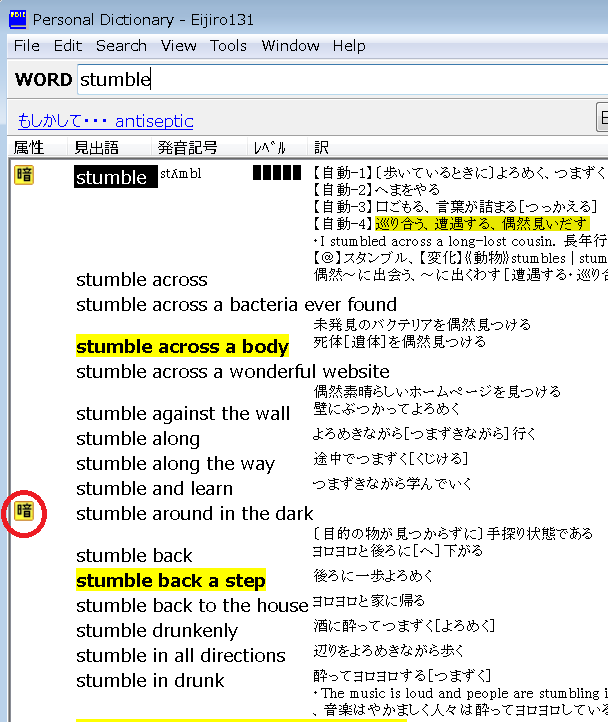Screen dimensions: 608x722
Task: Click translation 酒に酔ってつまずく[よろめく]
Action: 404,625
